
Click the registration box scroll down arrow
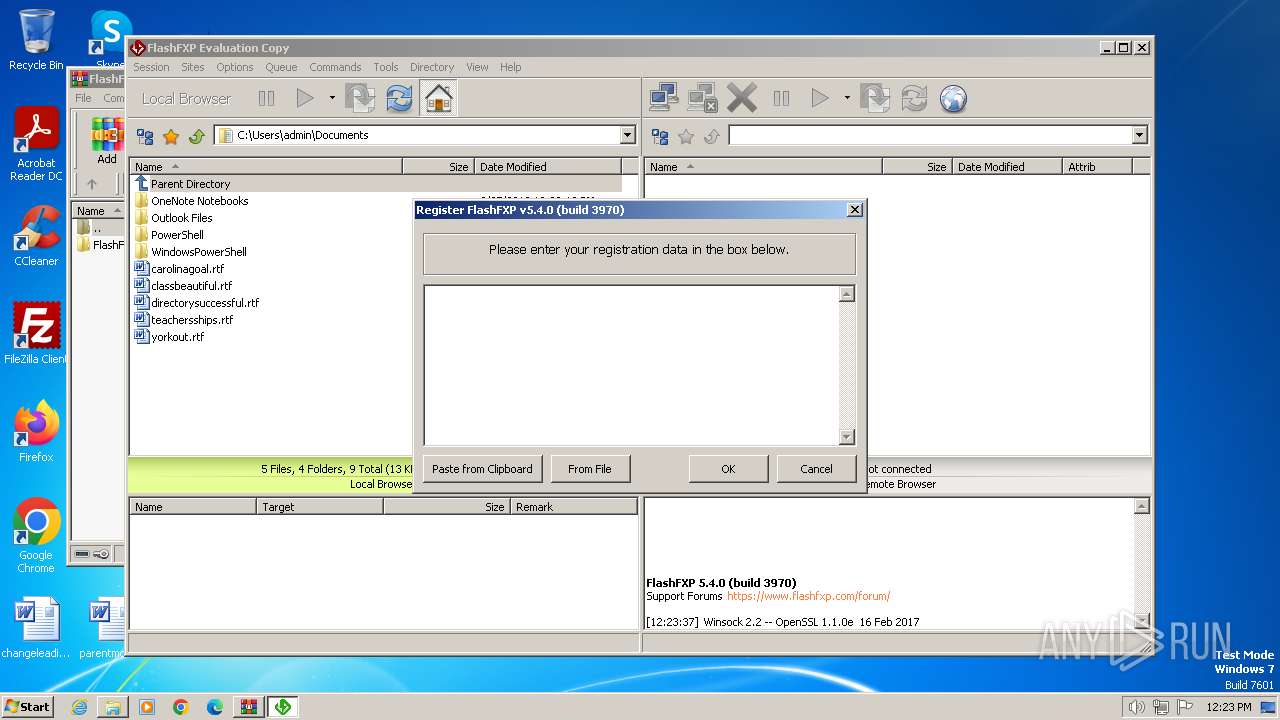847,437
